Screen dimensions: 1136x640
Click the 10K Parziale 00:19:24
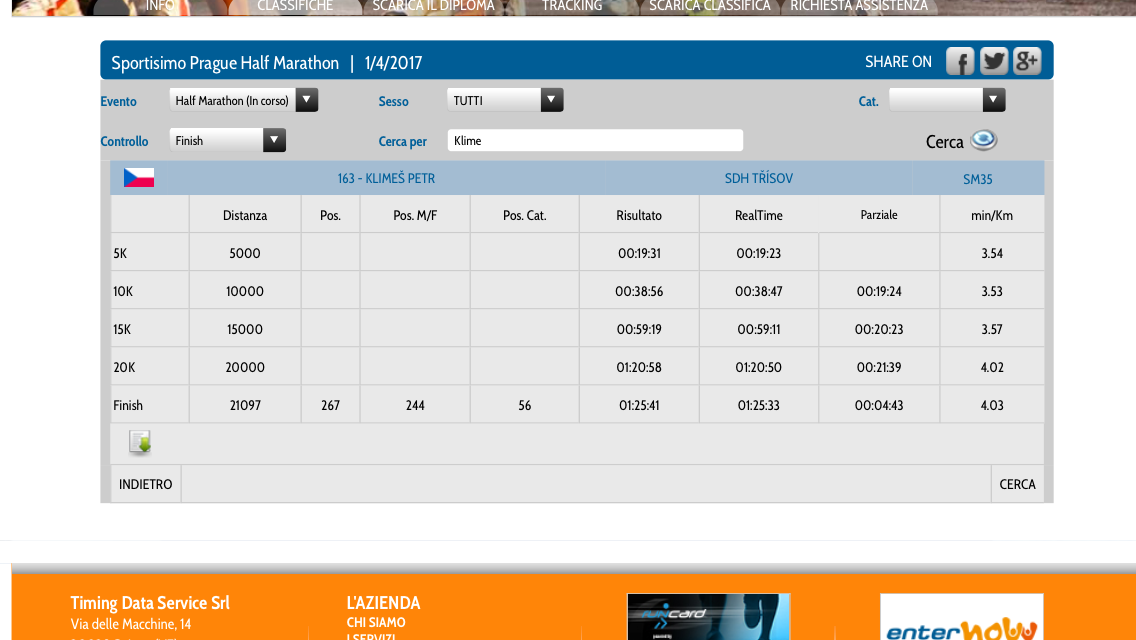(x=879, y=291)
